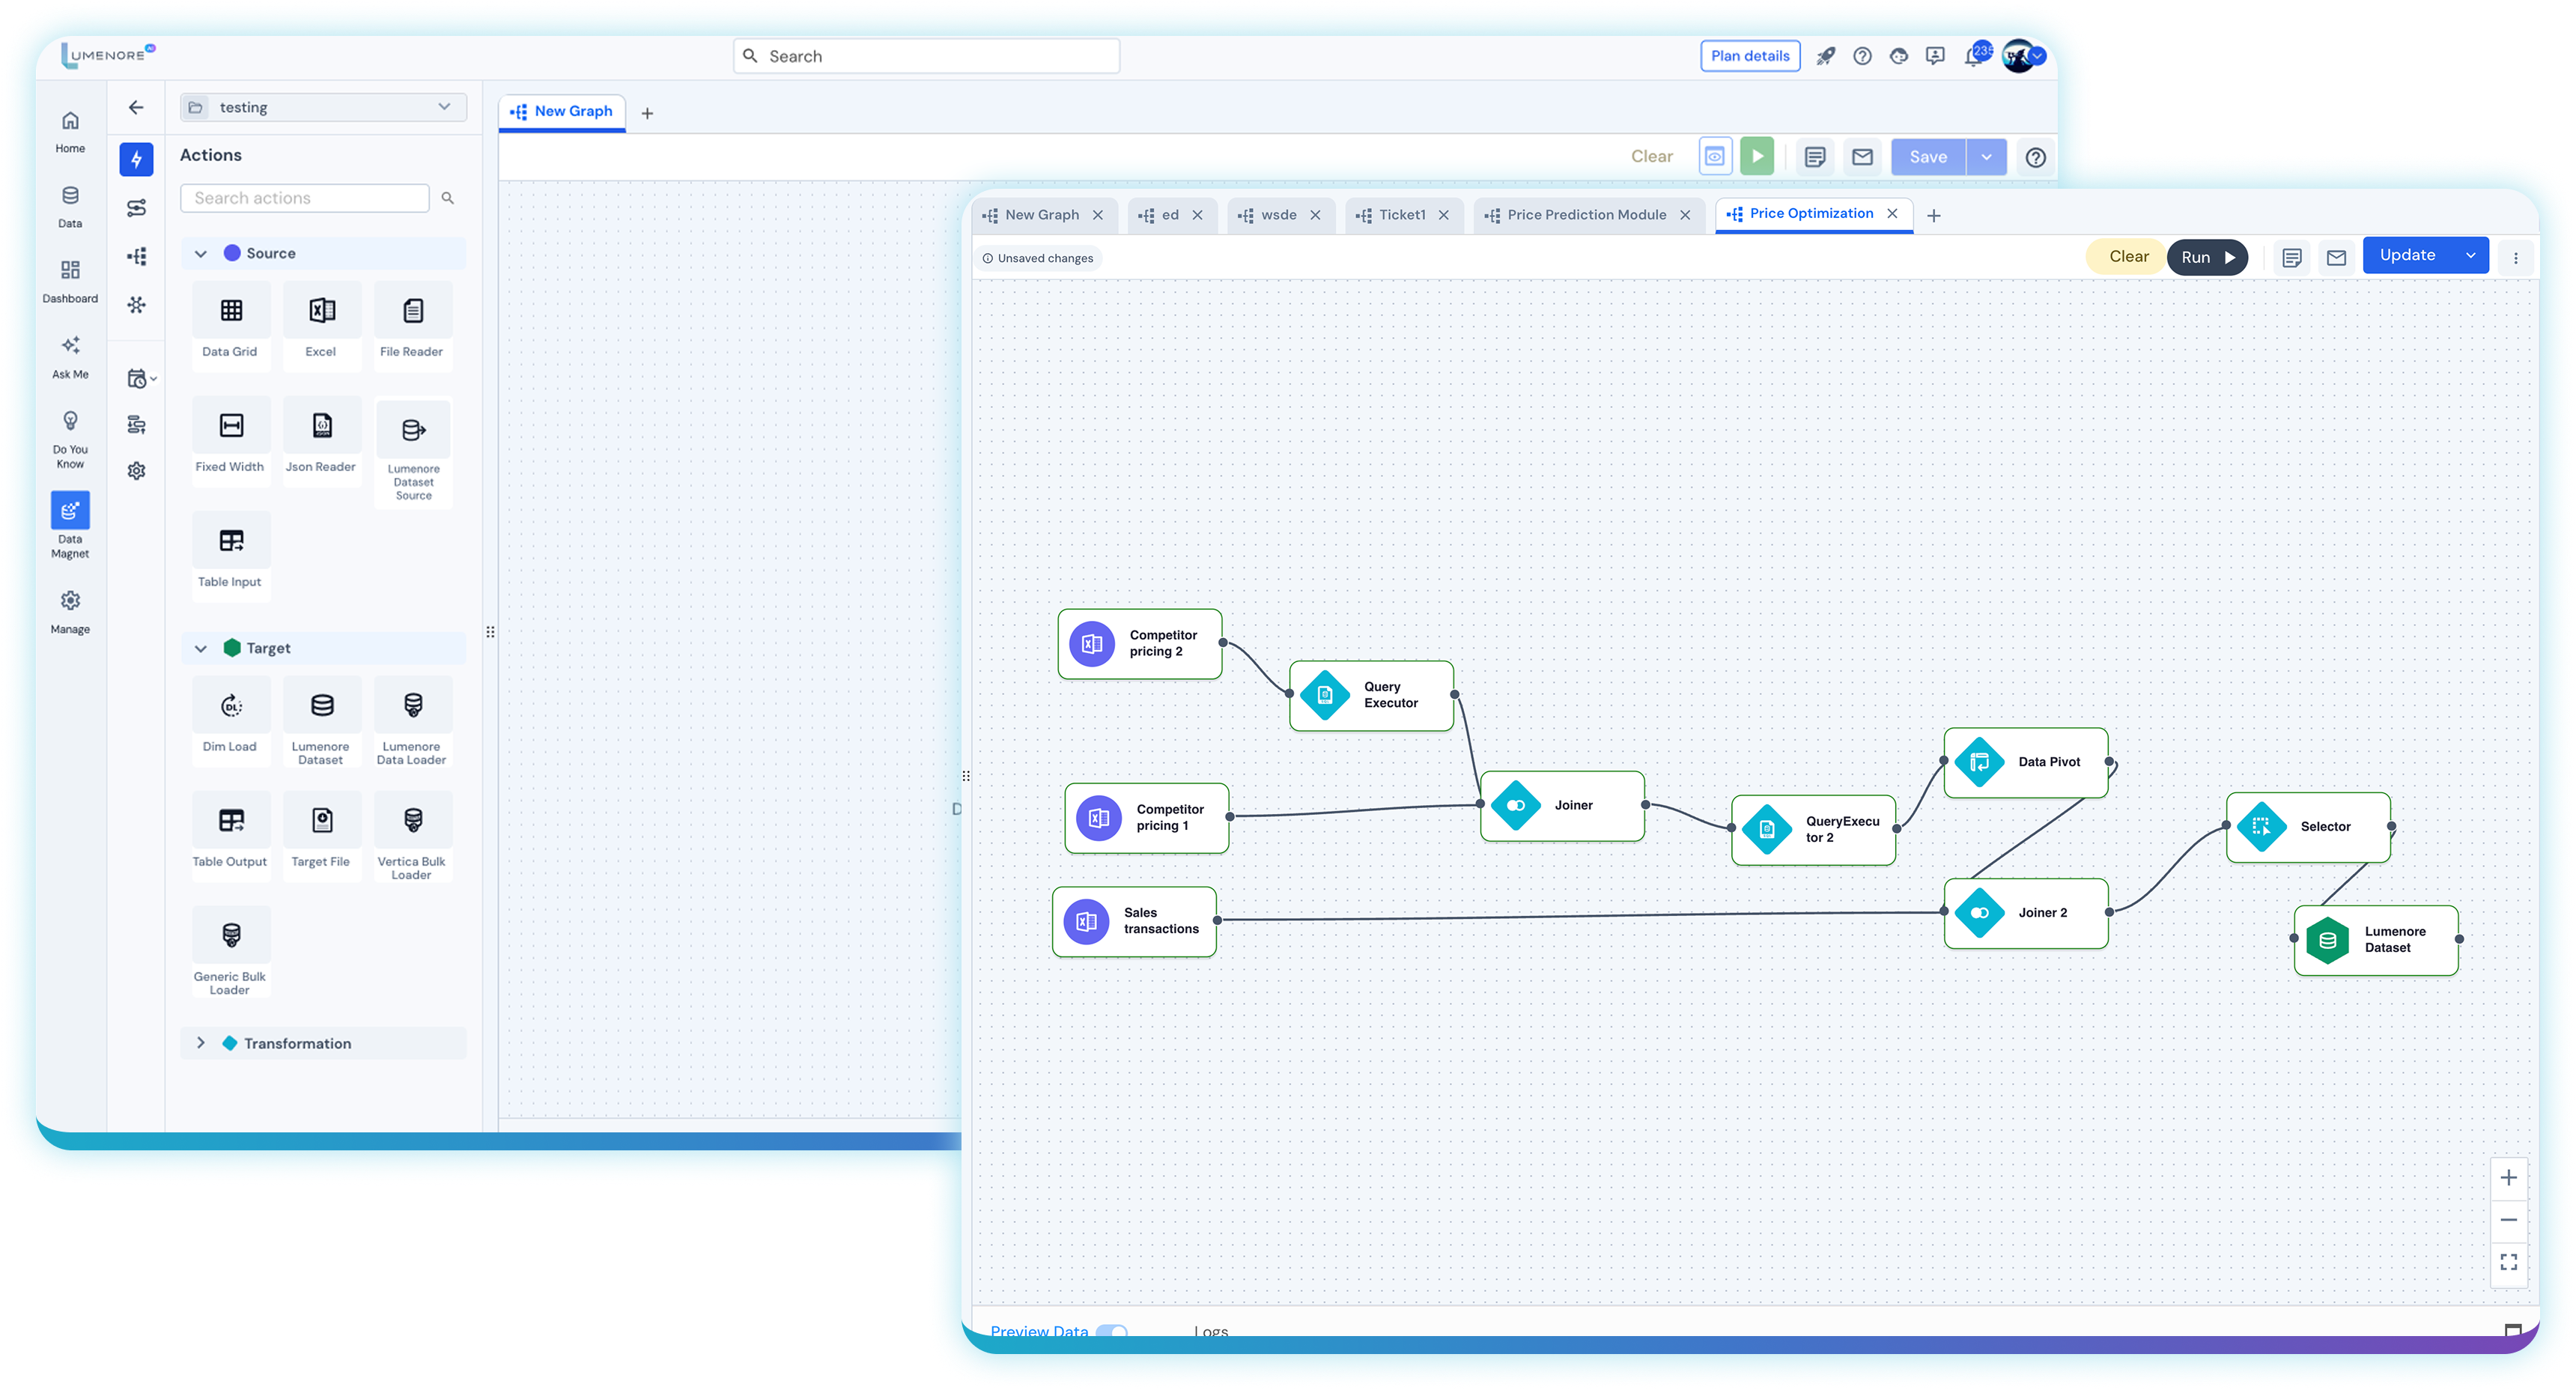The image size is (2576, 1390).
Task: Select the Data Pivot node
Action: coord(2026,762)
